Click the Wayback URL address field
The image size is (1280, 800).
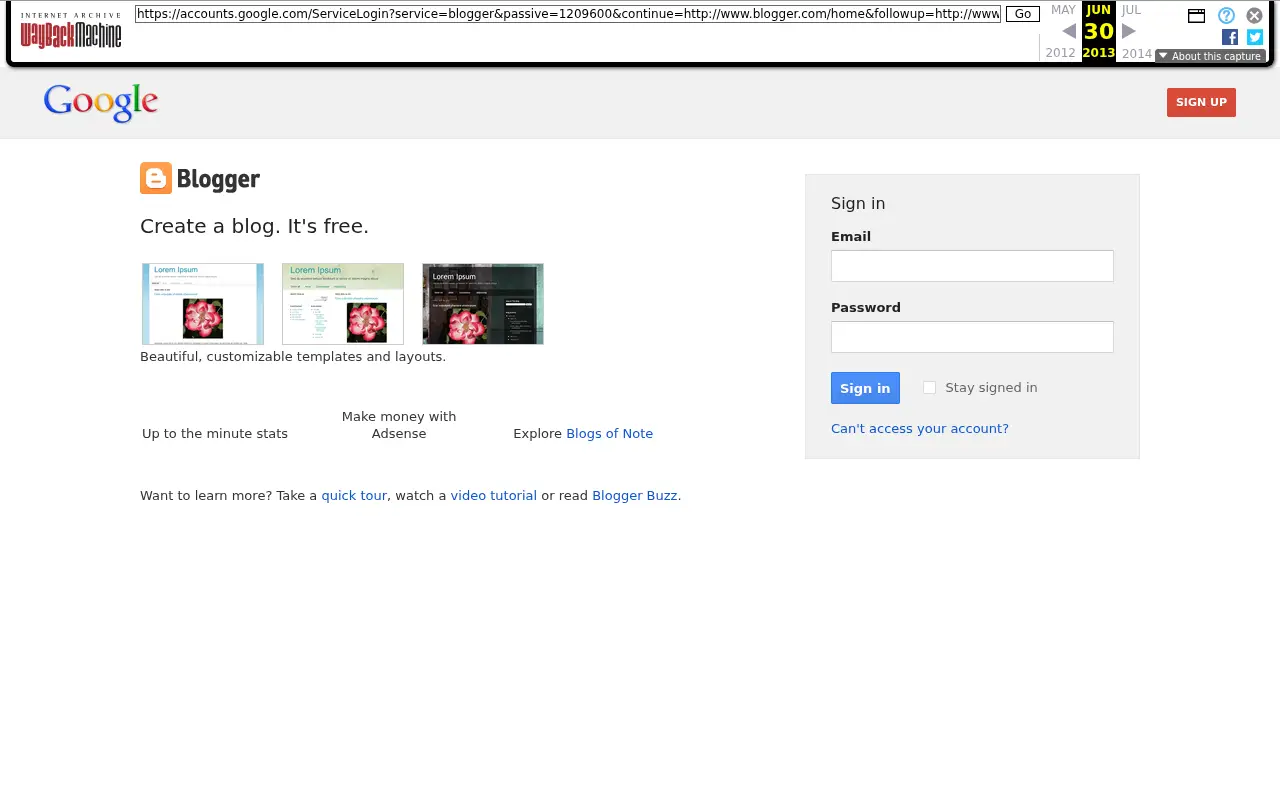[568, 14]
